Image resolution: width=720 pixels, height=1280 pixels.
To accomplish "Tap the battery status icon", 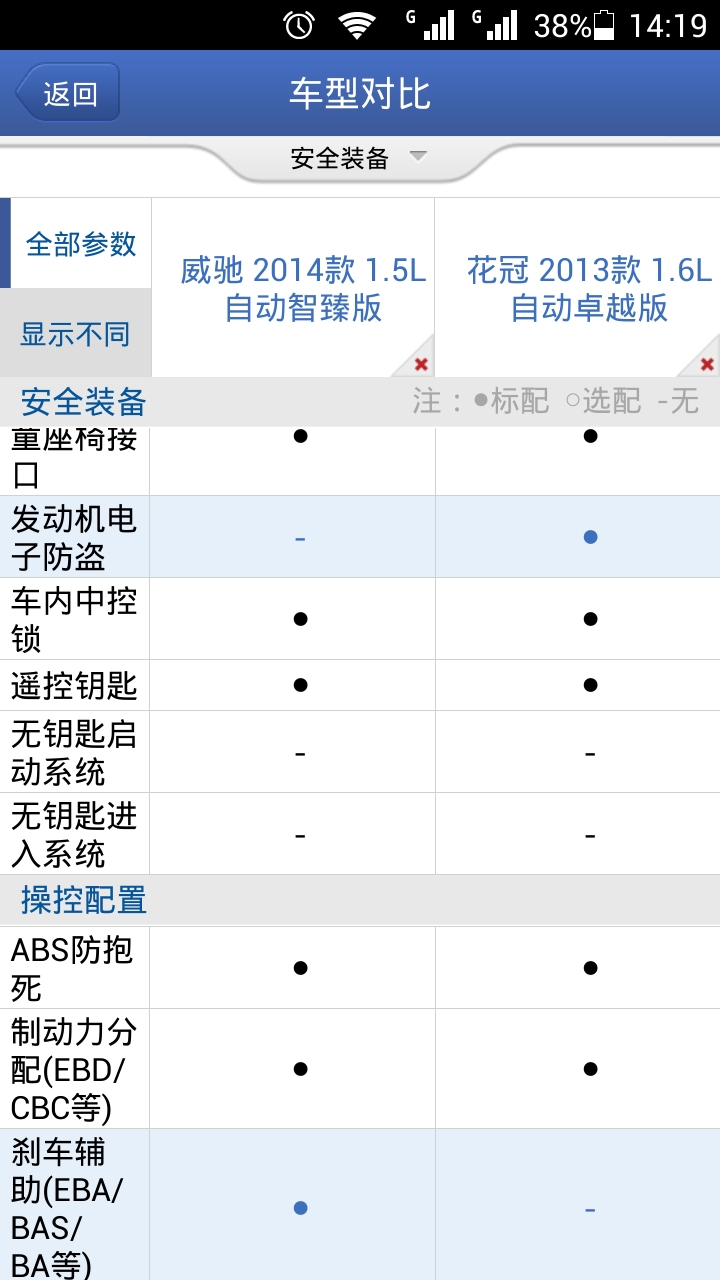I will point(604,25).
